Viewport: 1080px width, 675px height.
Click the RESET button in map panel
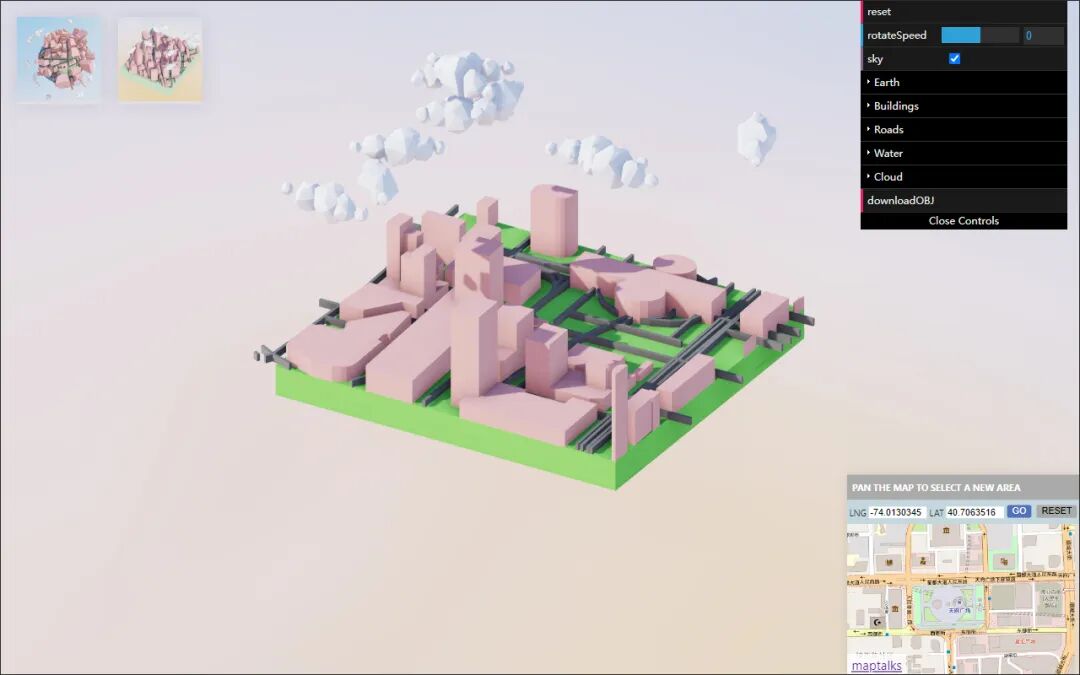pos(1056,511)
